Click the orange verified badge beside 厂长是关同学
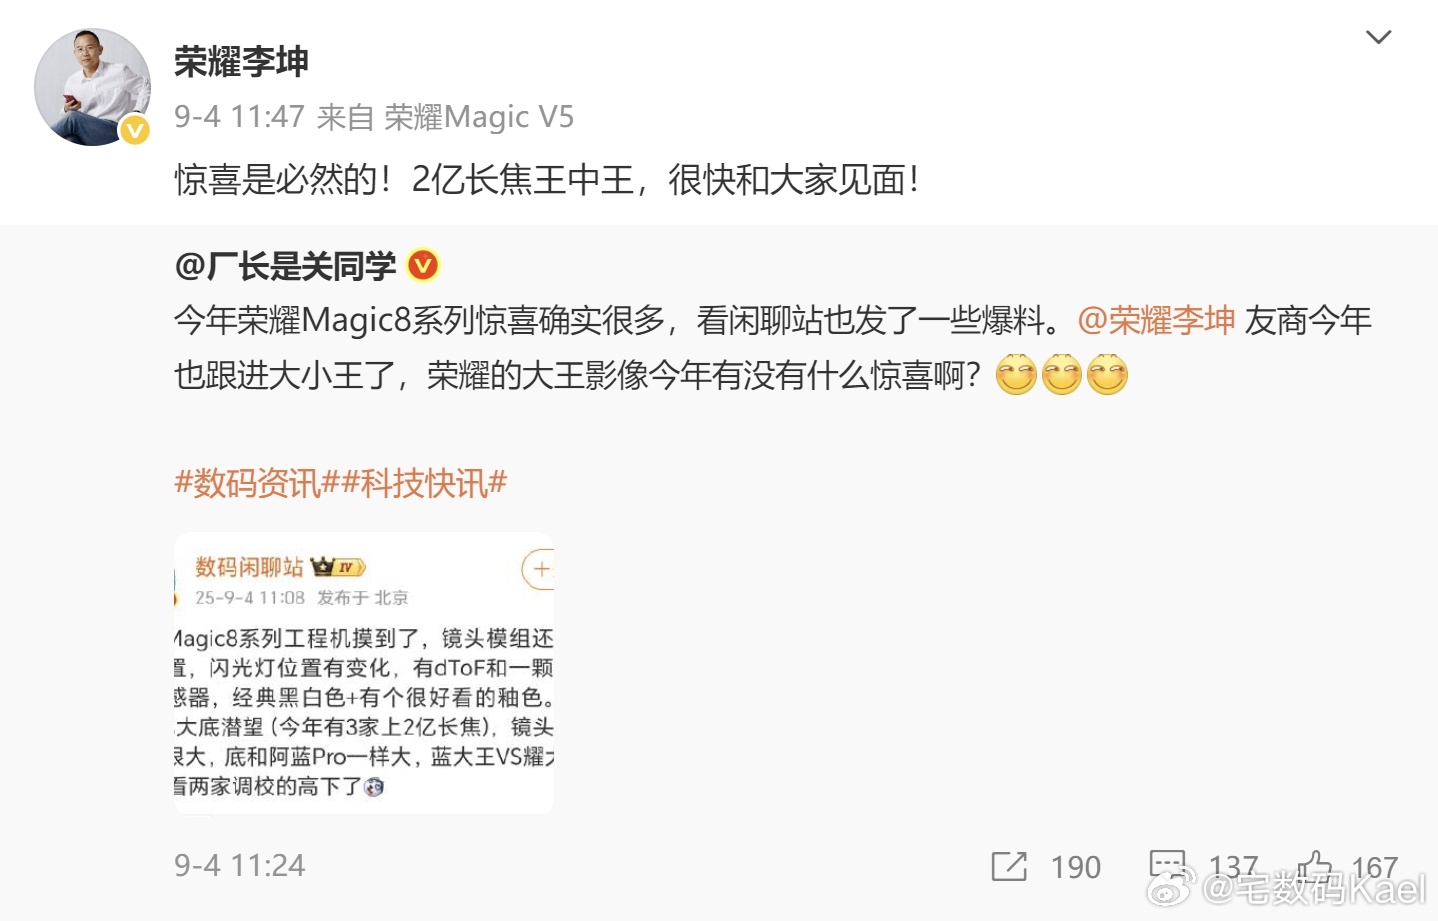Screen dimensions: 1438x921 tap(424, 265)
